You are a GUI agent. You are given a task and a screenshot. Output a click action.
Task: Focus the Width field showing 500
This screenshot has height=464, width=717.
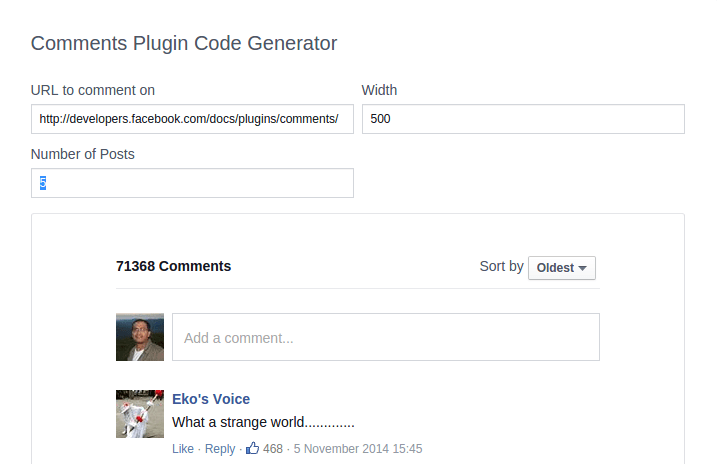point(523,119)
